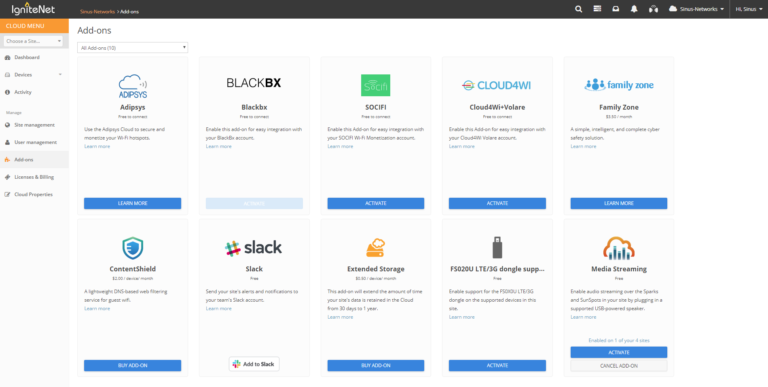Click the IgniteNet logo
Image resolution: width=768 pixels, height=387 pixels.
[x=33, y=9]
